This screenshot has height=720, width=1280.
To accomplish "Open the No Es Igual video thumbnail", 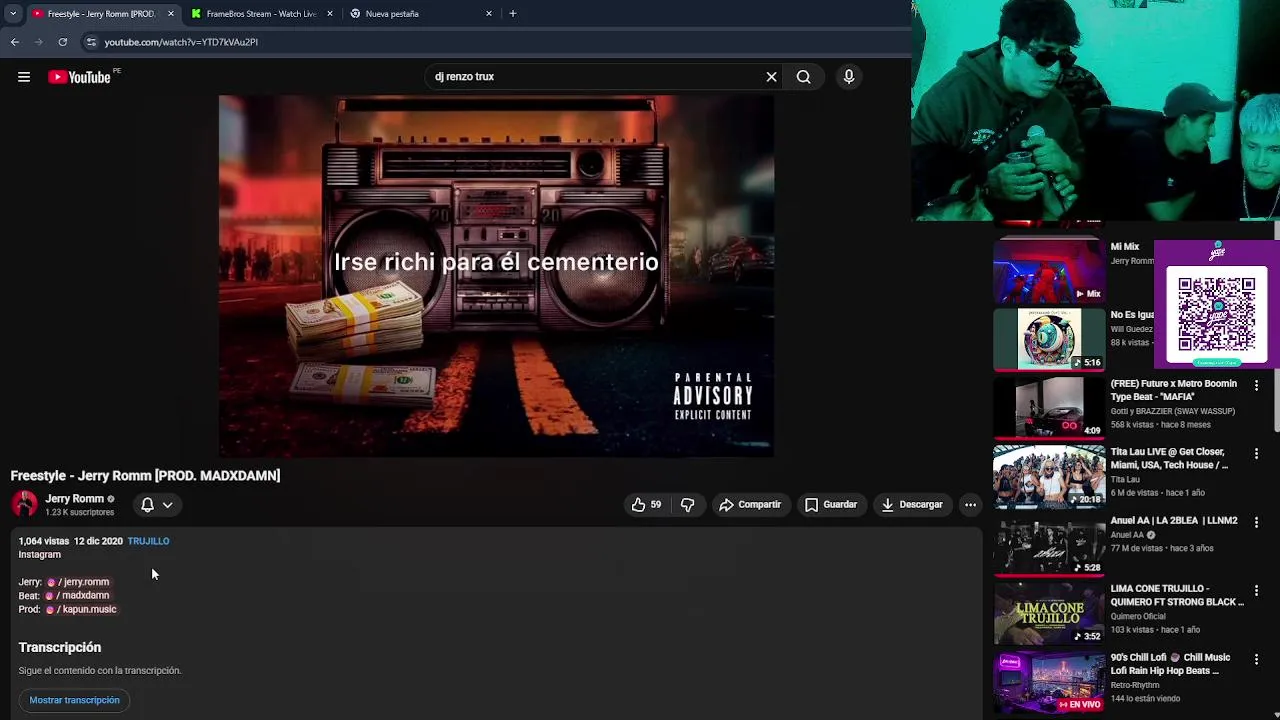I will (x=1048, y=339).
